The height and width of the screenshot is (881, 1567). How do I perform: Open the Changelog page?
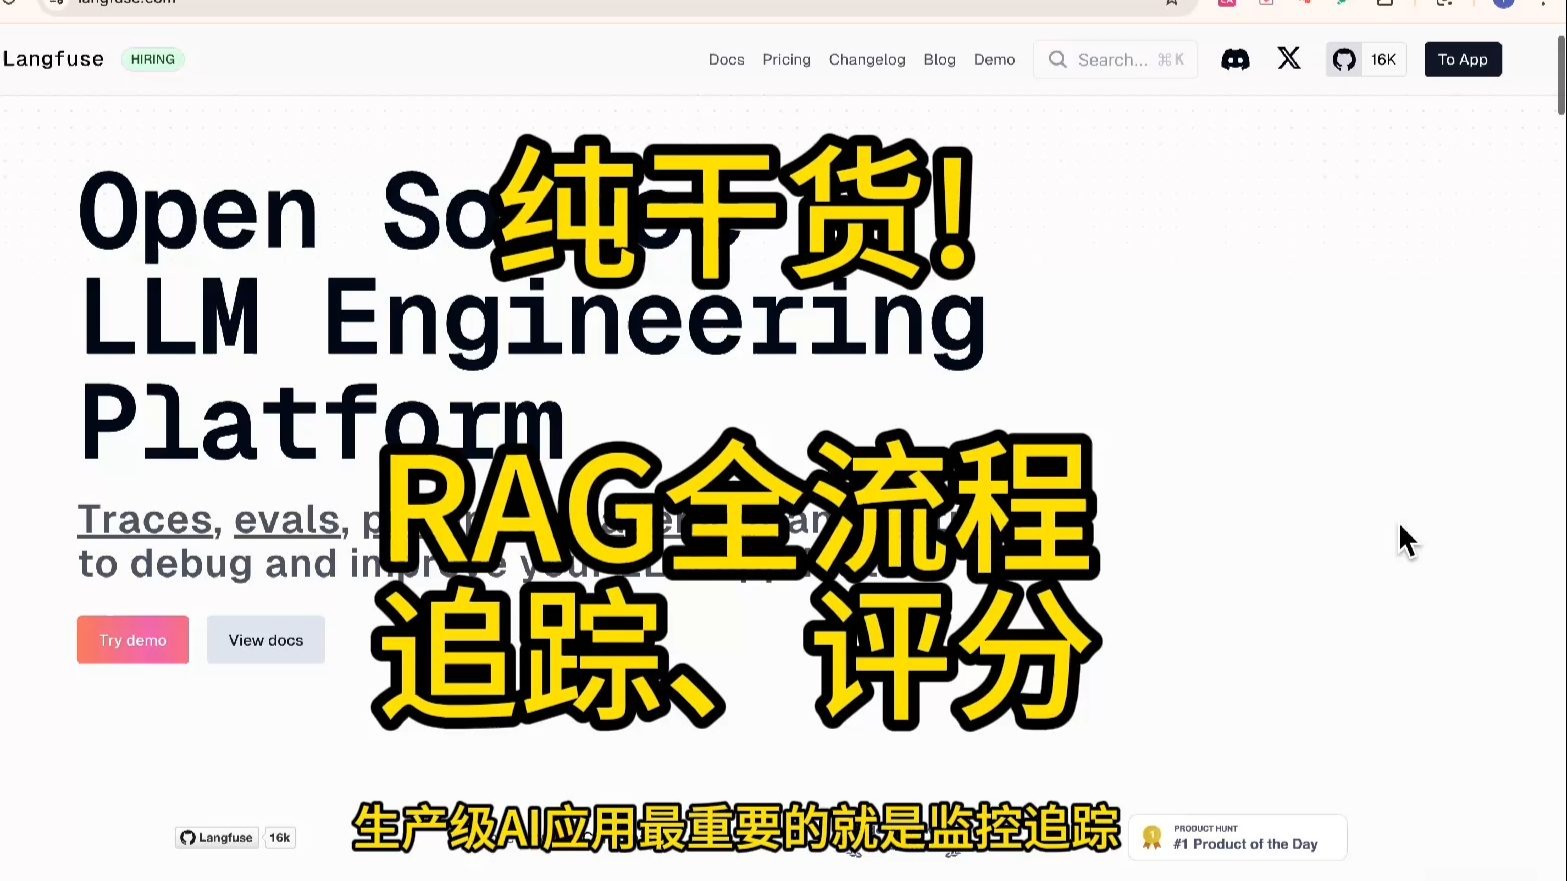pyautogui.click(x=866, y=59)
